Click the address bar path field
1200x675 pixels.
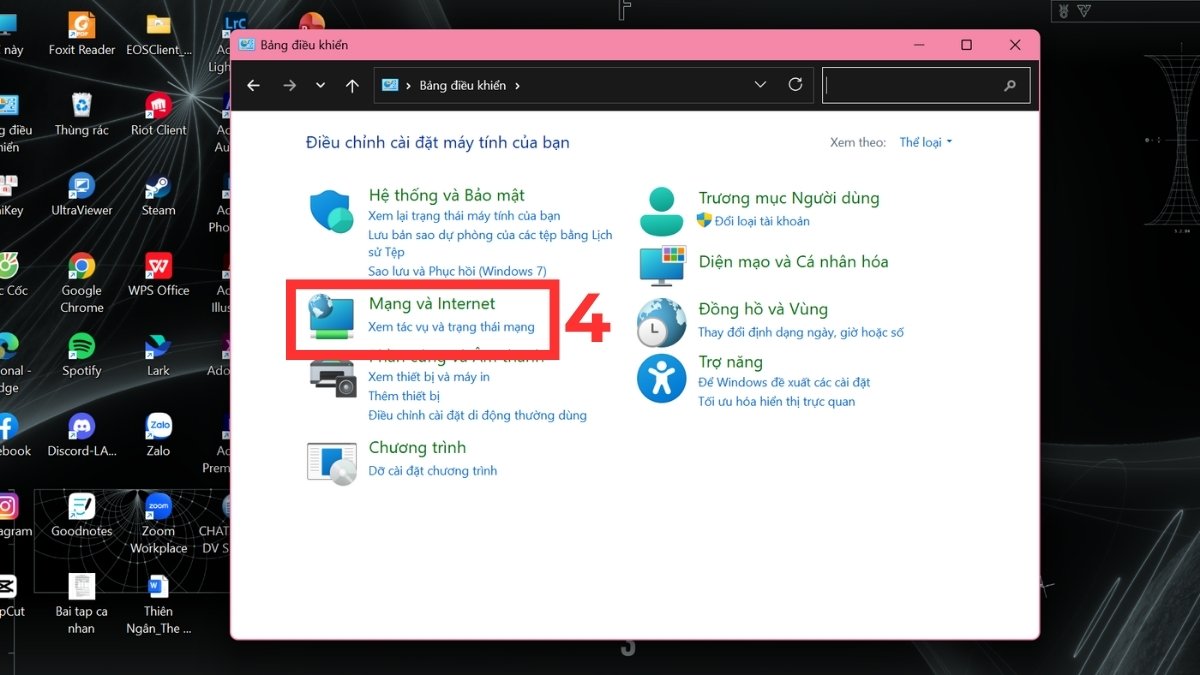tap(594, 85)
